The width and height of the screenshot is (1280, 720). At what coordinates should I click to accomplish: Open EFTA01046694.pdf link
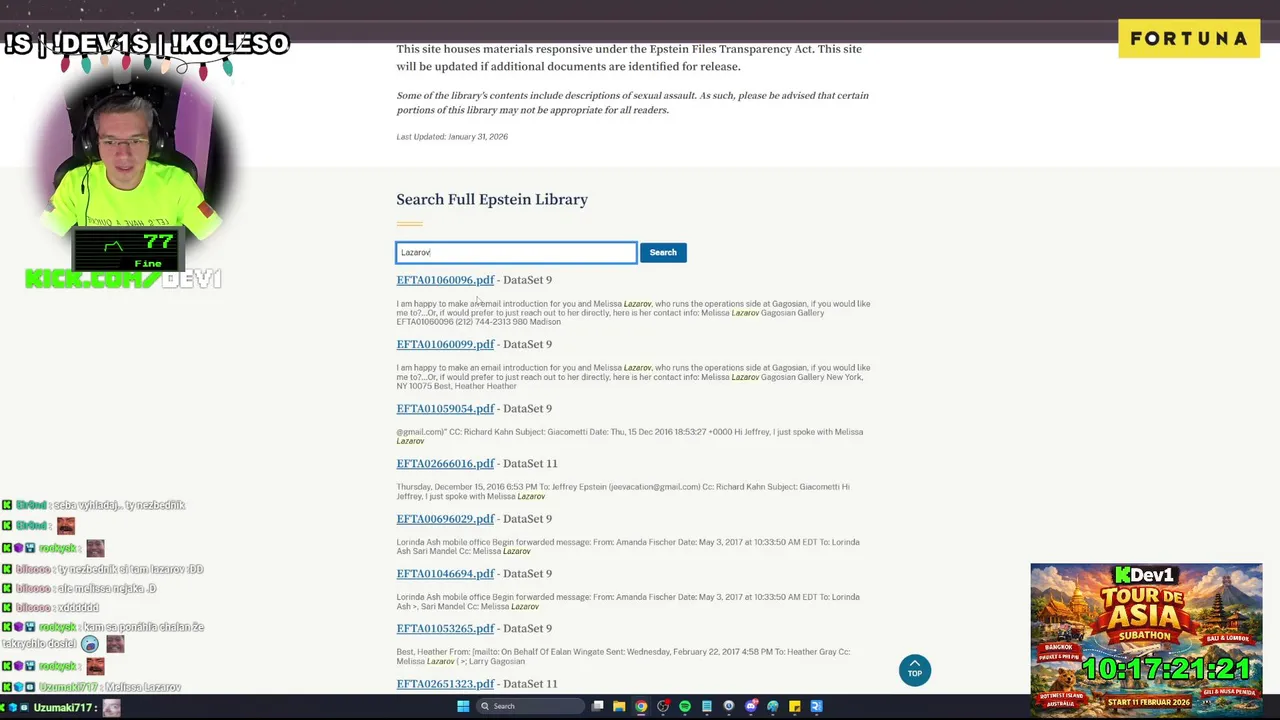[x=445, y=573]
